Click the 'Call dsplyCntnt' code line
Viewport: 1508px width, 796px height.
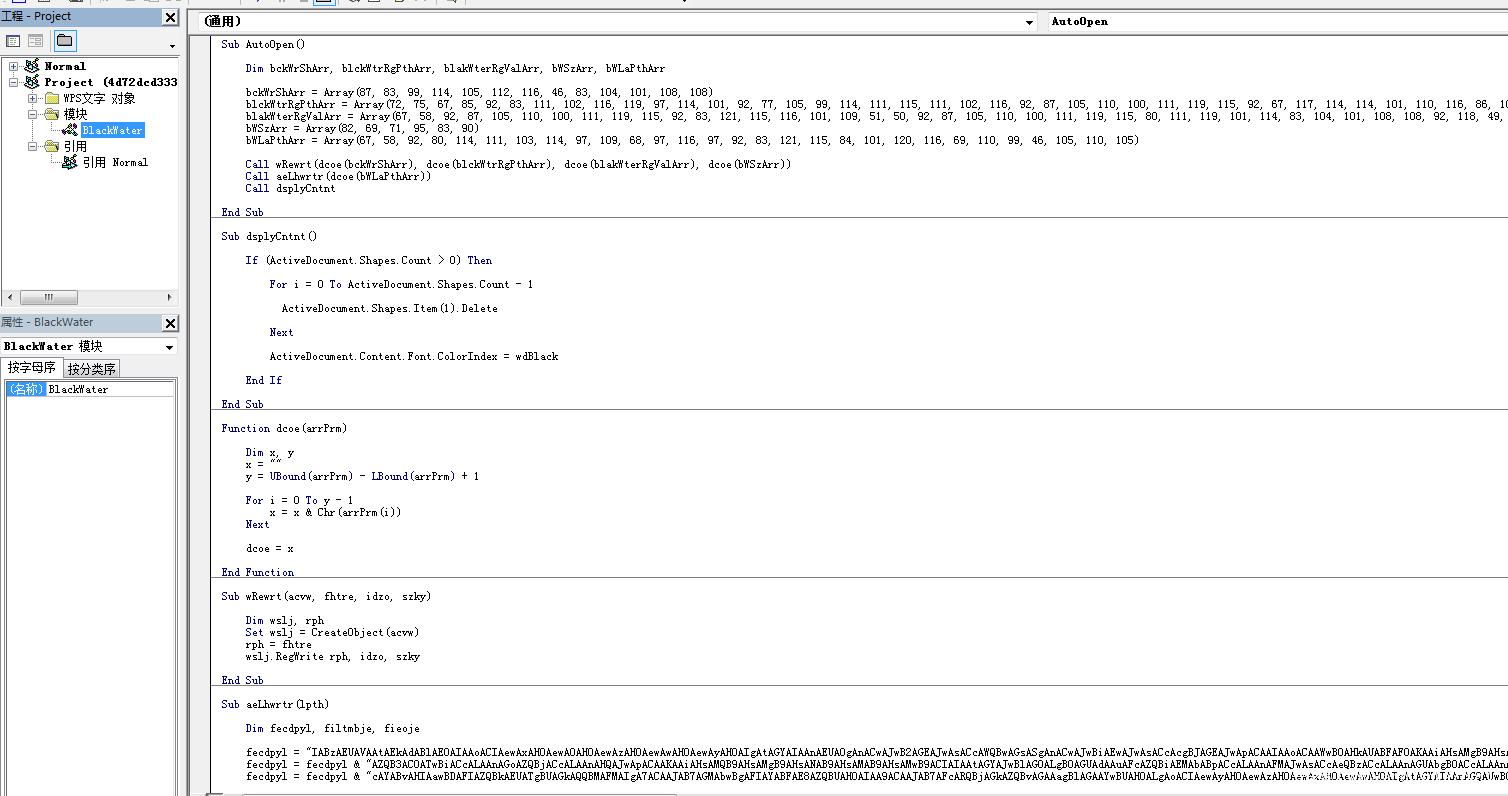tap(290, 188)
